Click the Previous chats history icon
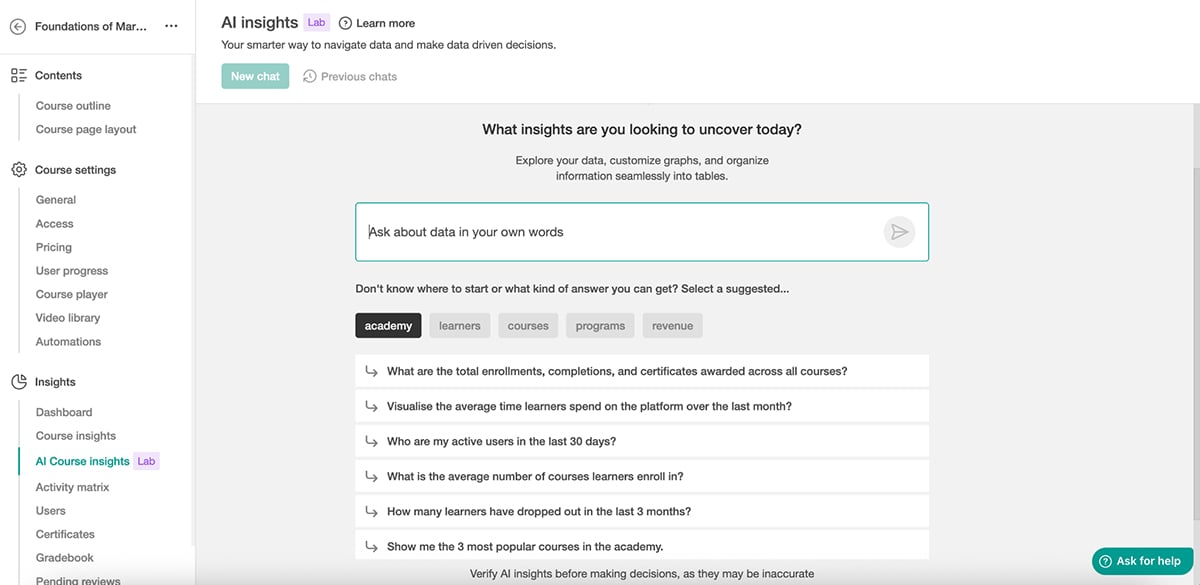 (x=309, y=76)
